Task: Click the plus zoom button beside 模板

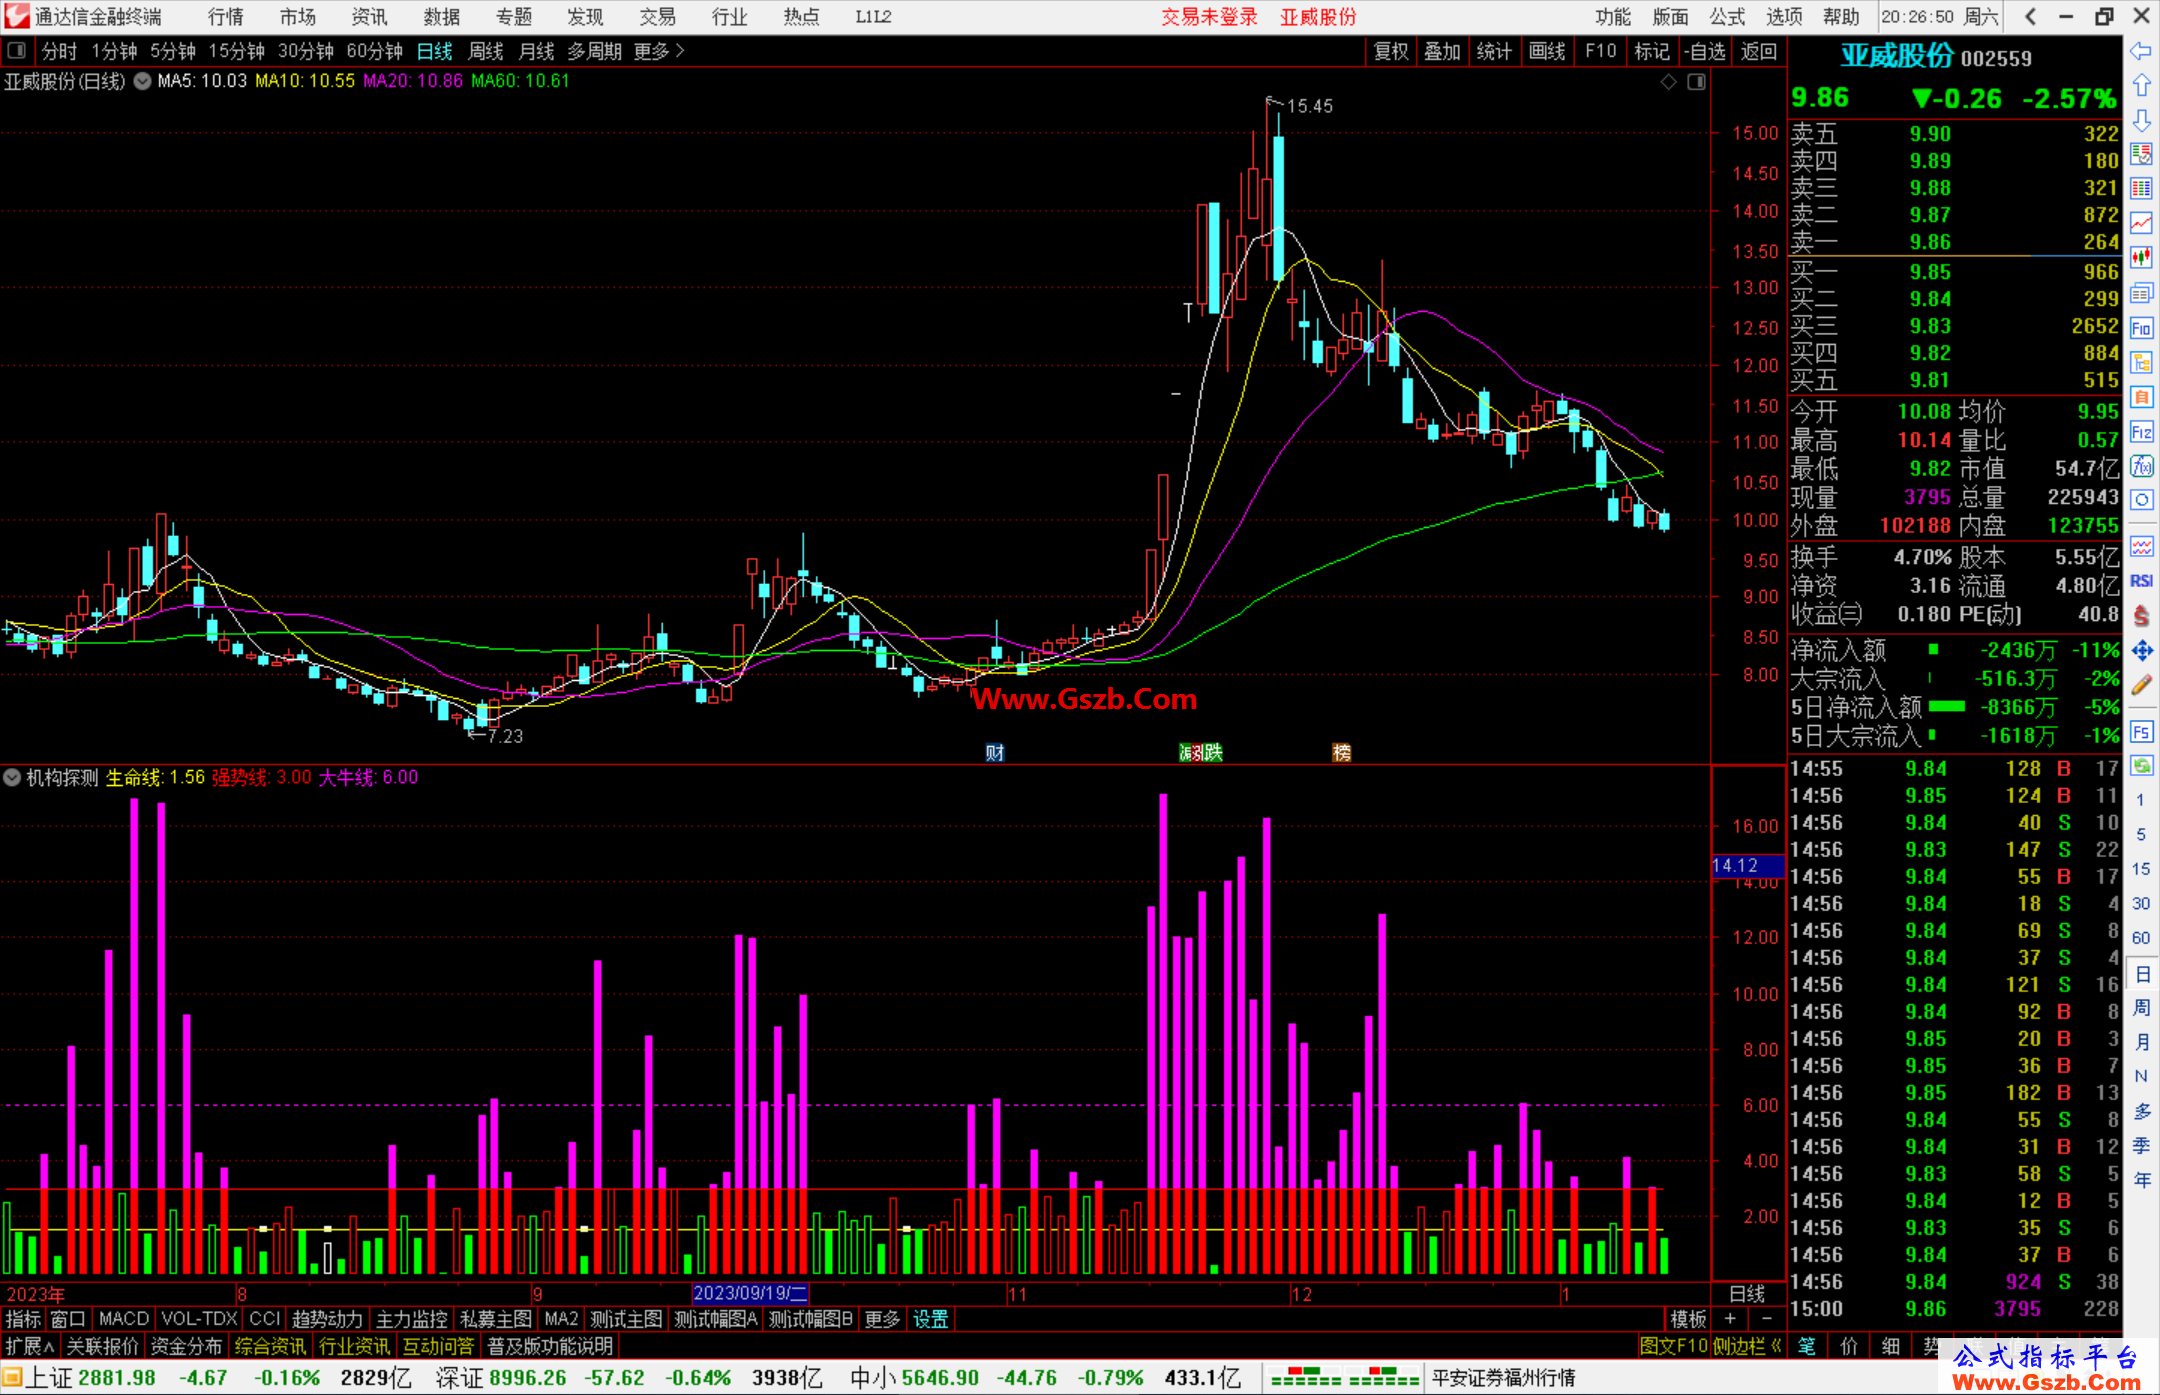Action: click(1730, 1319)
